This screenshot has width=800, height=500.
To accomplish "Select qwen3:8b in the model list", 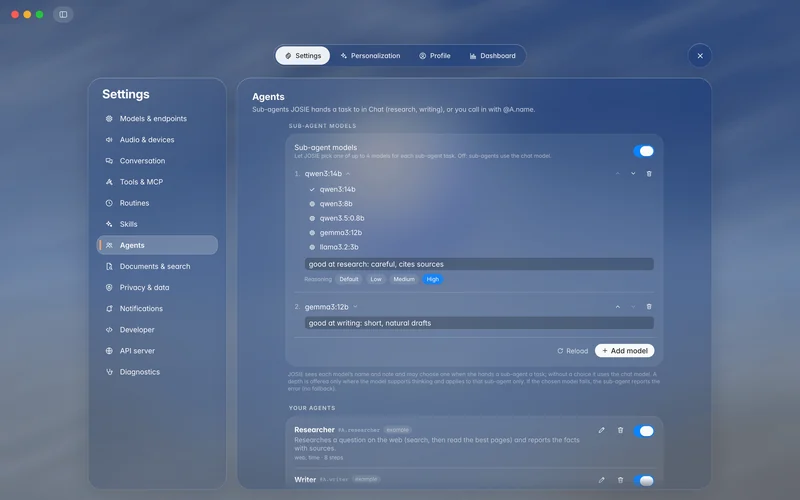I will pos(331,204).
